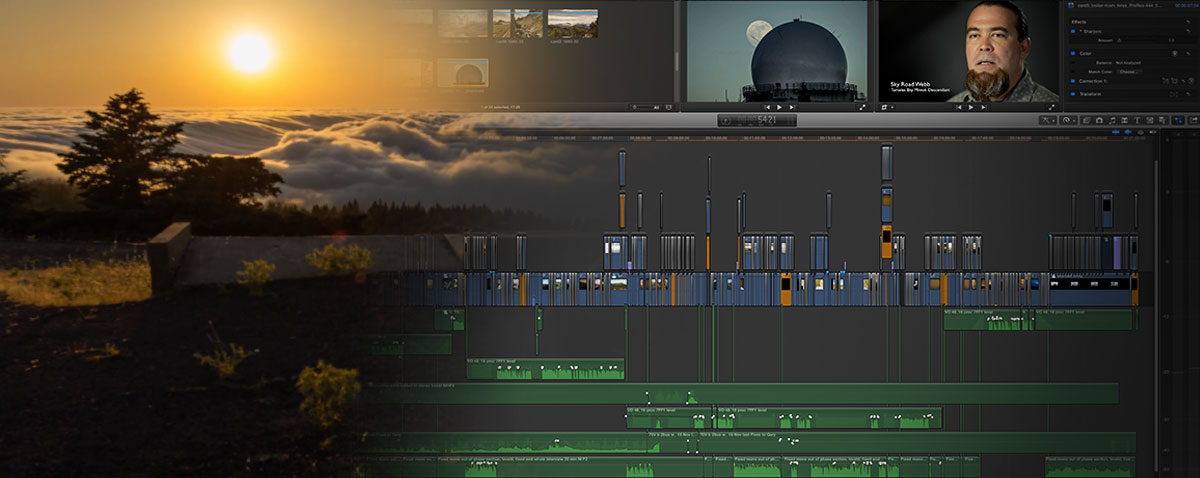Go to previous frame in left viewer

[768, 107]
